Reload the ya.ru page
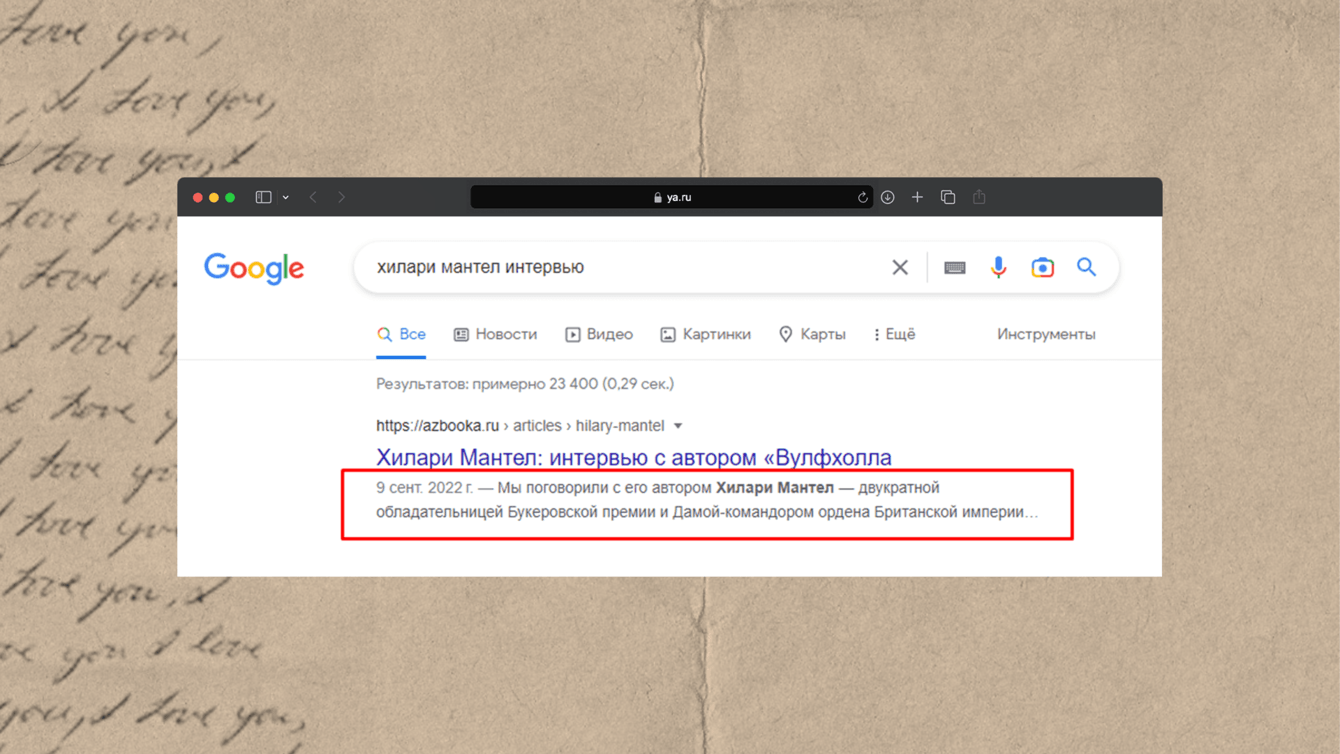 862,198
